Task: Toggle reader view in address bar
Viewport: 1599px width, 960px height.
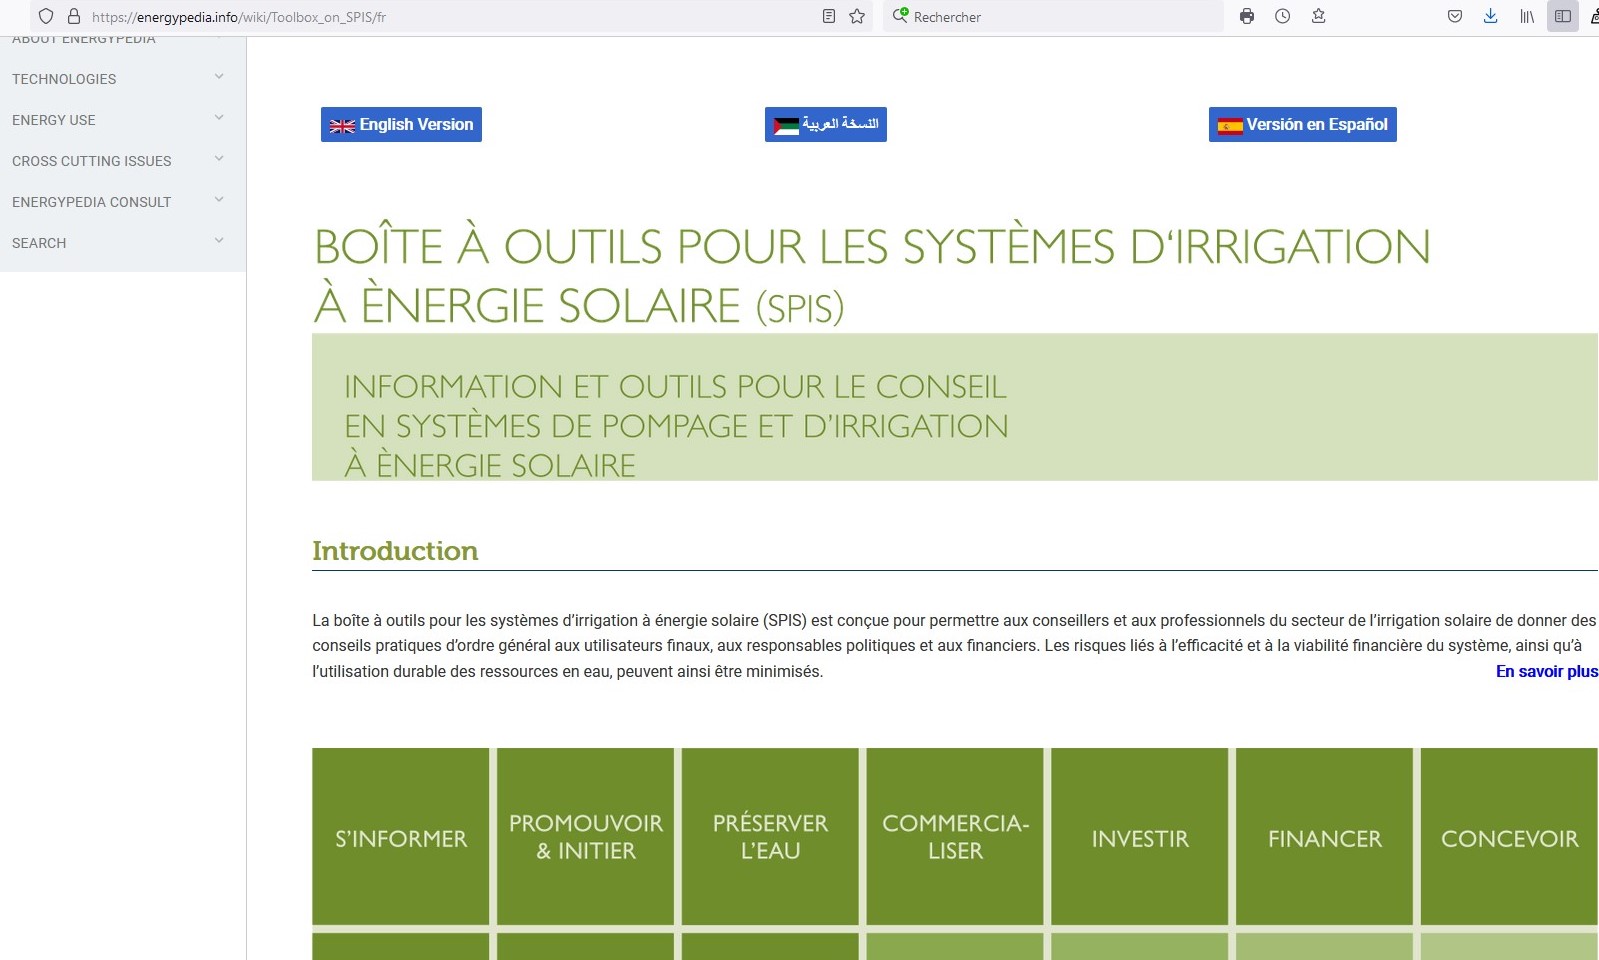Action: pos(828,16)
